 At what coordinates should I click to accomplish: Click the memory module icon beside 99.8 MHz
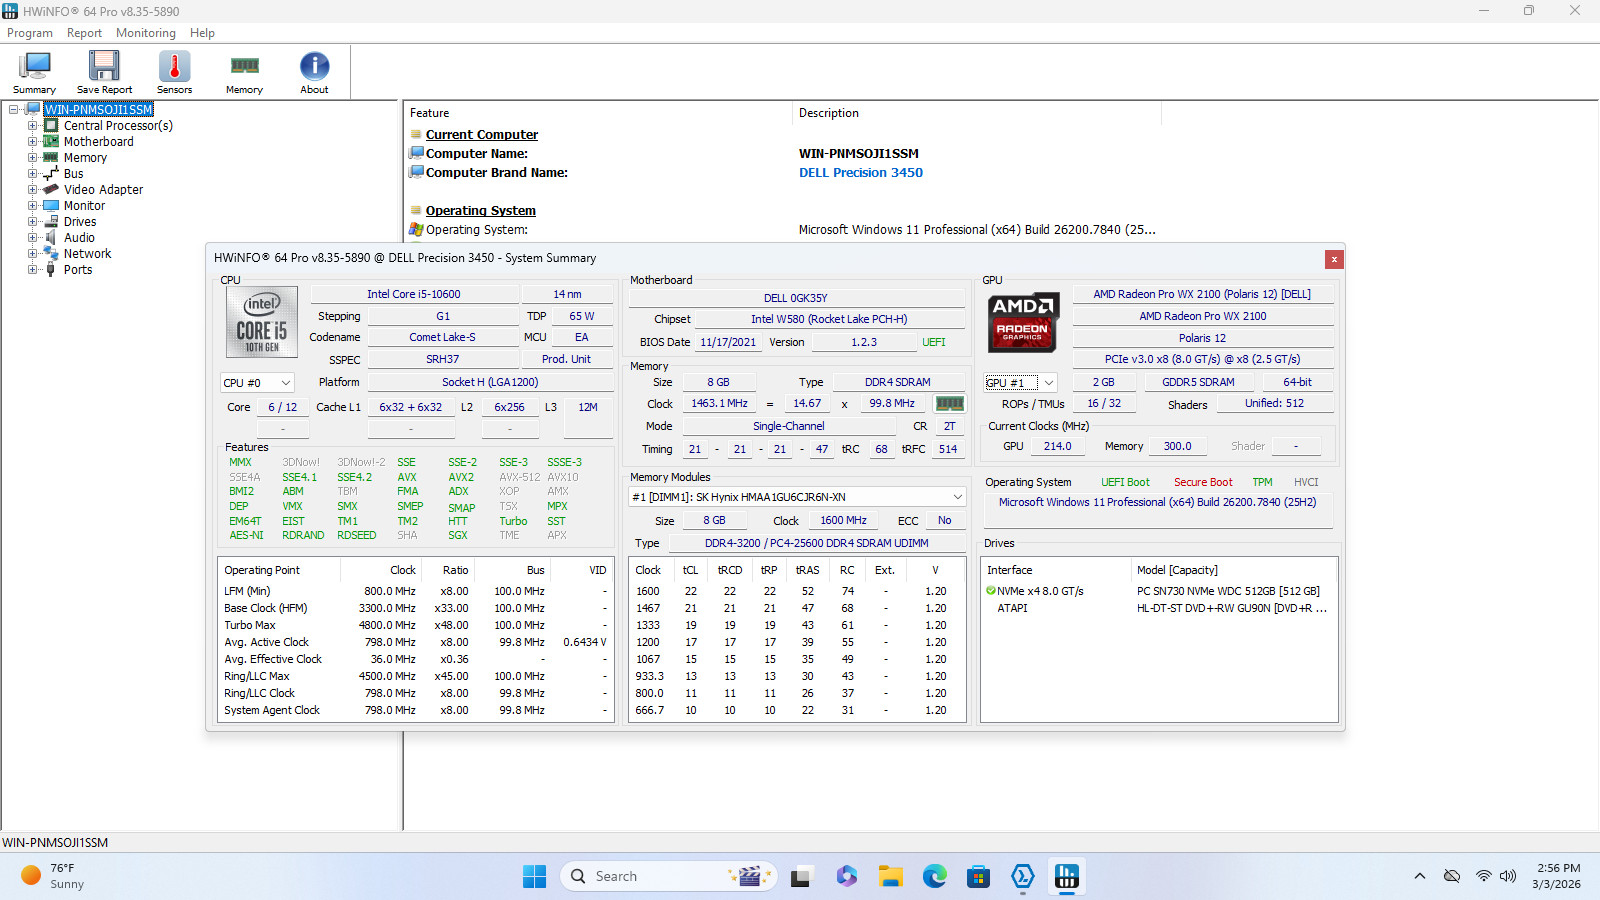949,403
